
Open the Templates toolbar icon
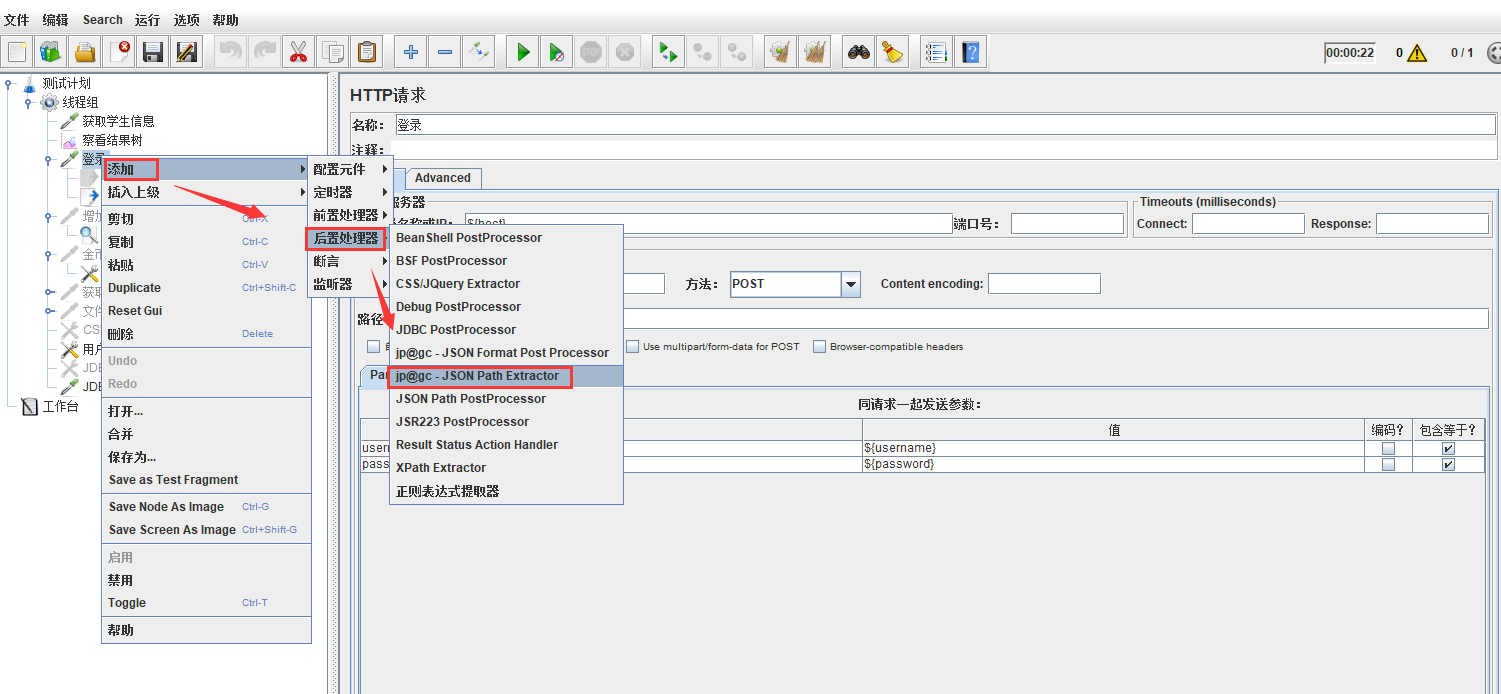51,52
